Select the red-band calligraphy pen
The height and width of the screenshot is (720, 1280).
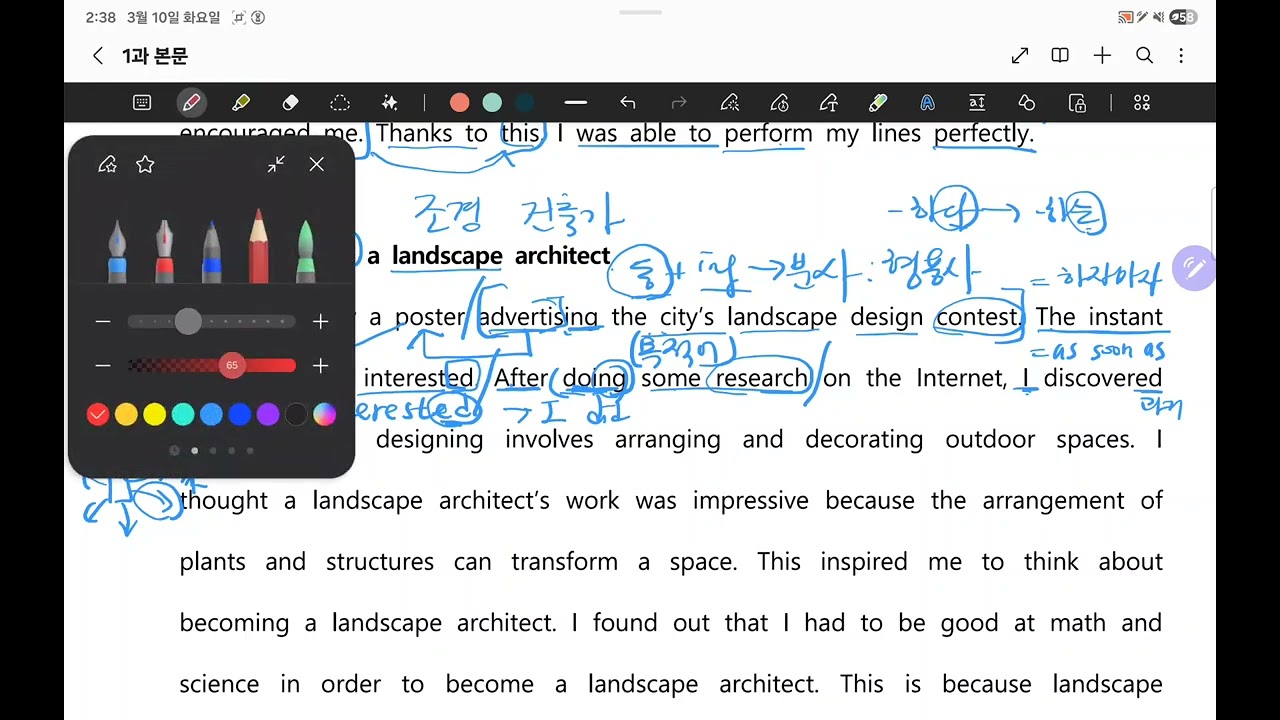click(x=164, y=250)
